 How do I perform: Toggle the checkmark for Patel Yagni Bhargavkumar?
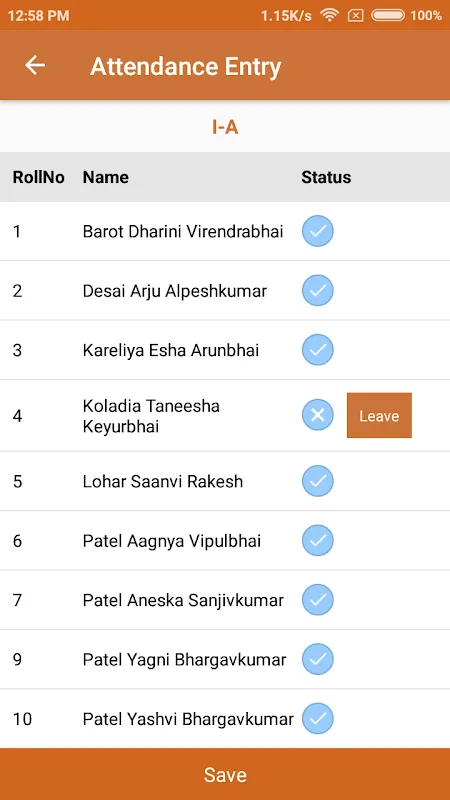(317, 659)
